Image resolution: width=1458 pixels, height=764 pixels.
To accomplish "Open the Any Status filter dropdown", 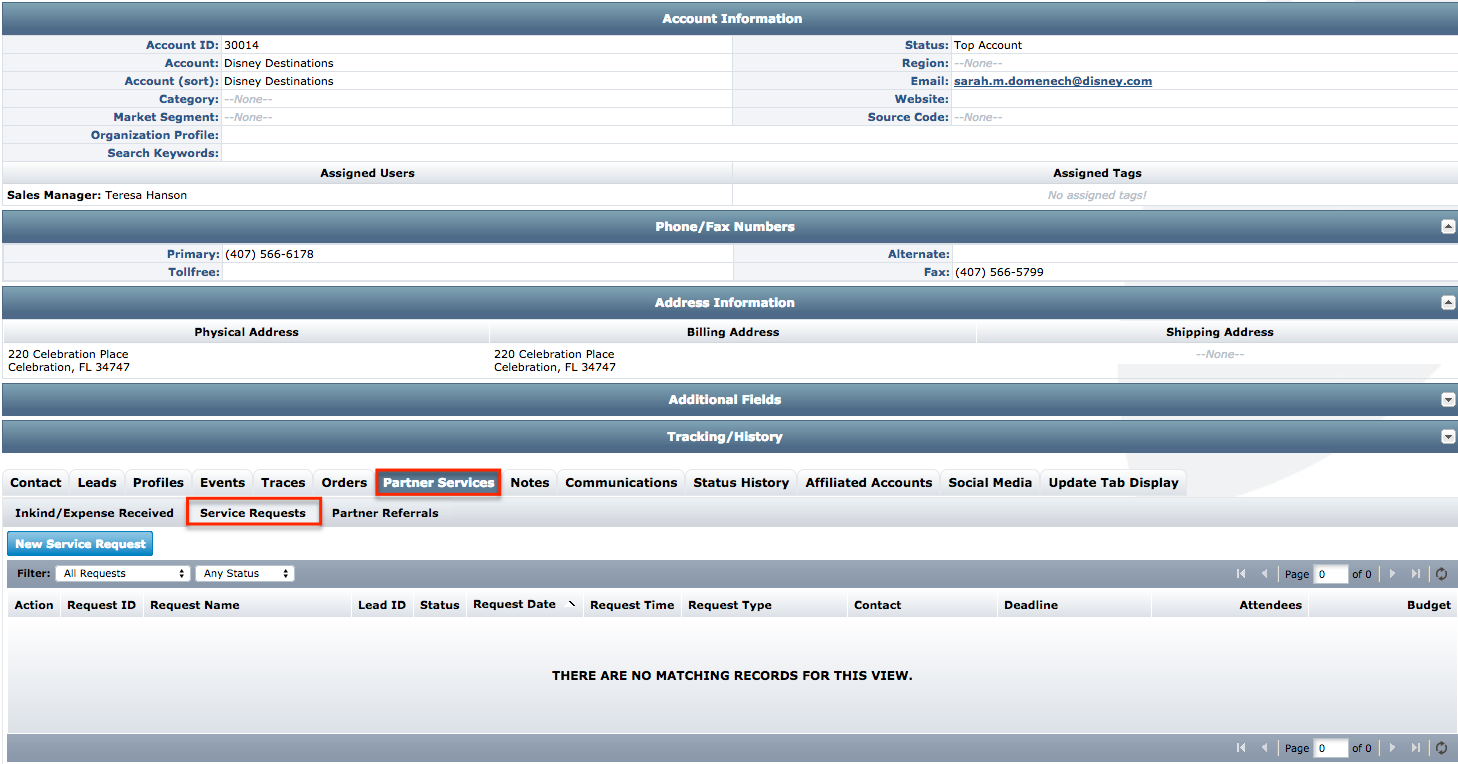I will click(x=245, y=574).
